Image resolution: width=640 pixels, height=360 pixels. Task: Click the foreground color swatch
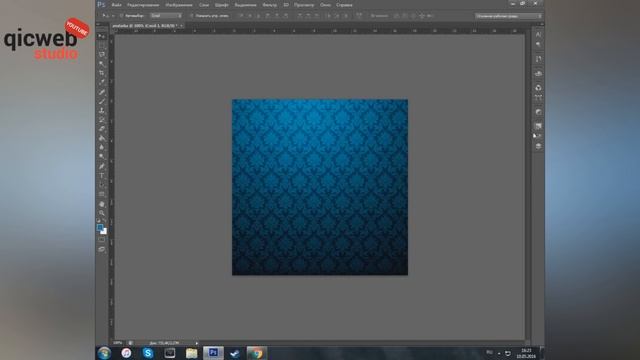tap(100, 228)
